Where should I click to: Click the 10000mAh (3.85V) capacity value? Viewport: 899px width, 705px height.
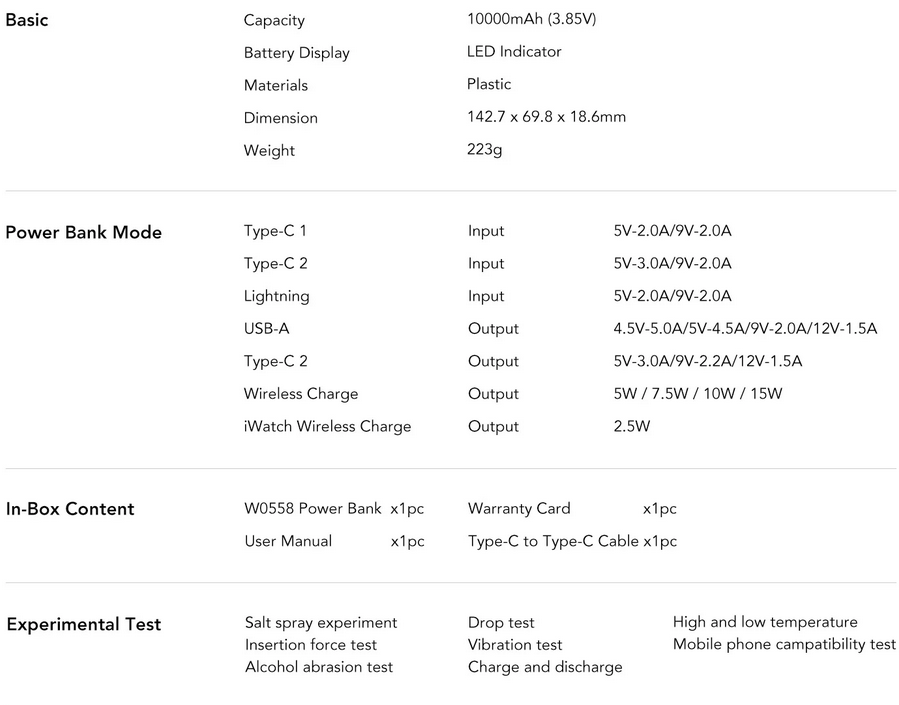[531, 19]
